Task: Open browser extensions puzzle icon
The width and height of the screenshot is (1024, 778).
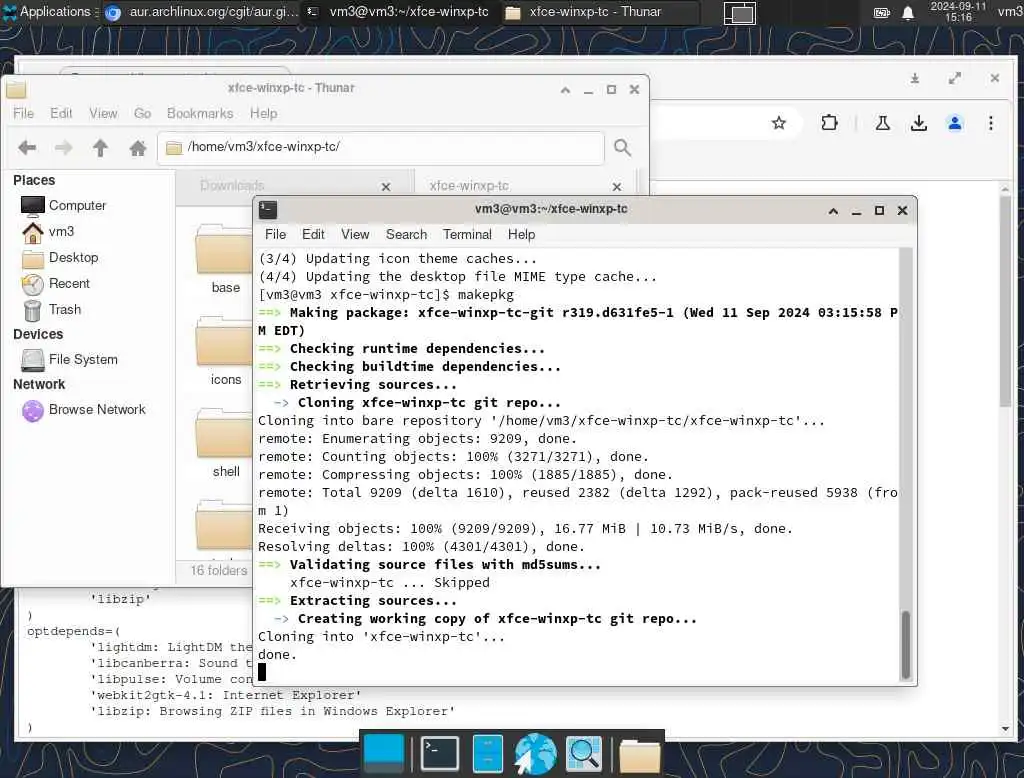Action: (x=829, y=123)
